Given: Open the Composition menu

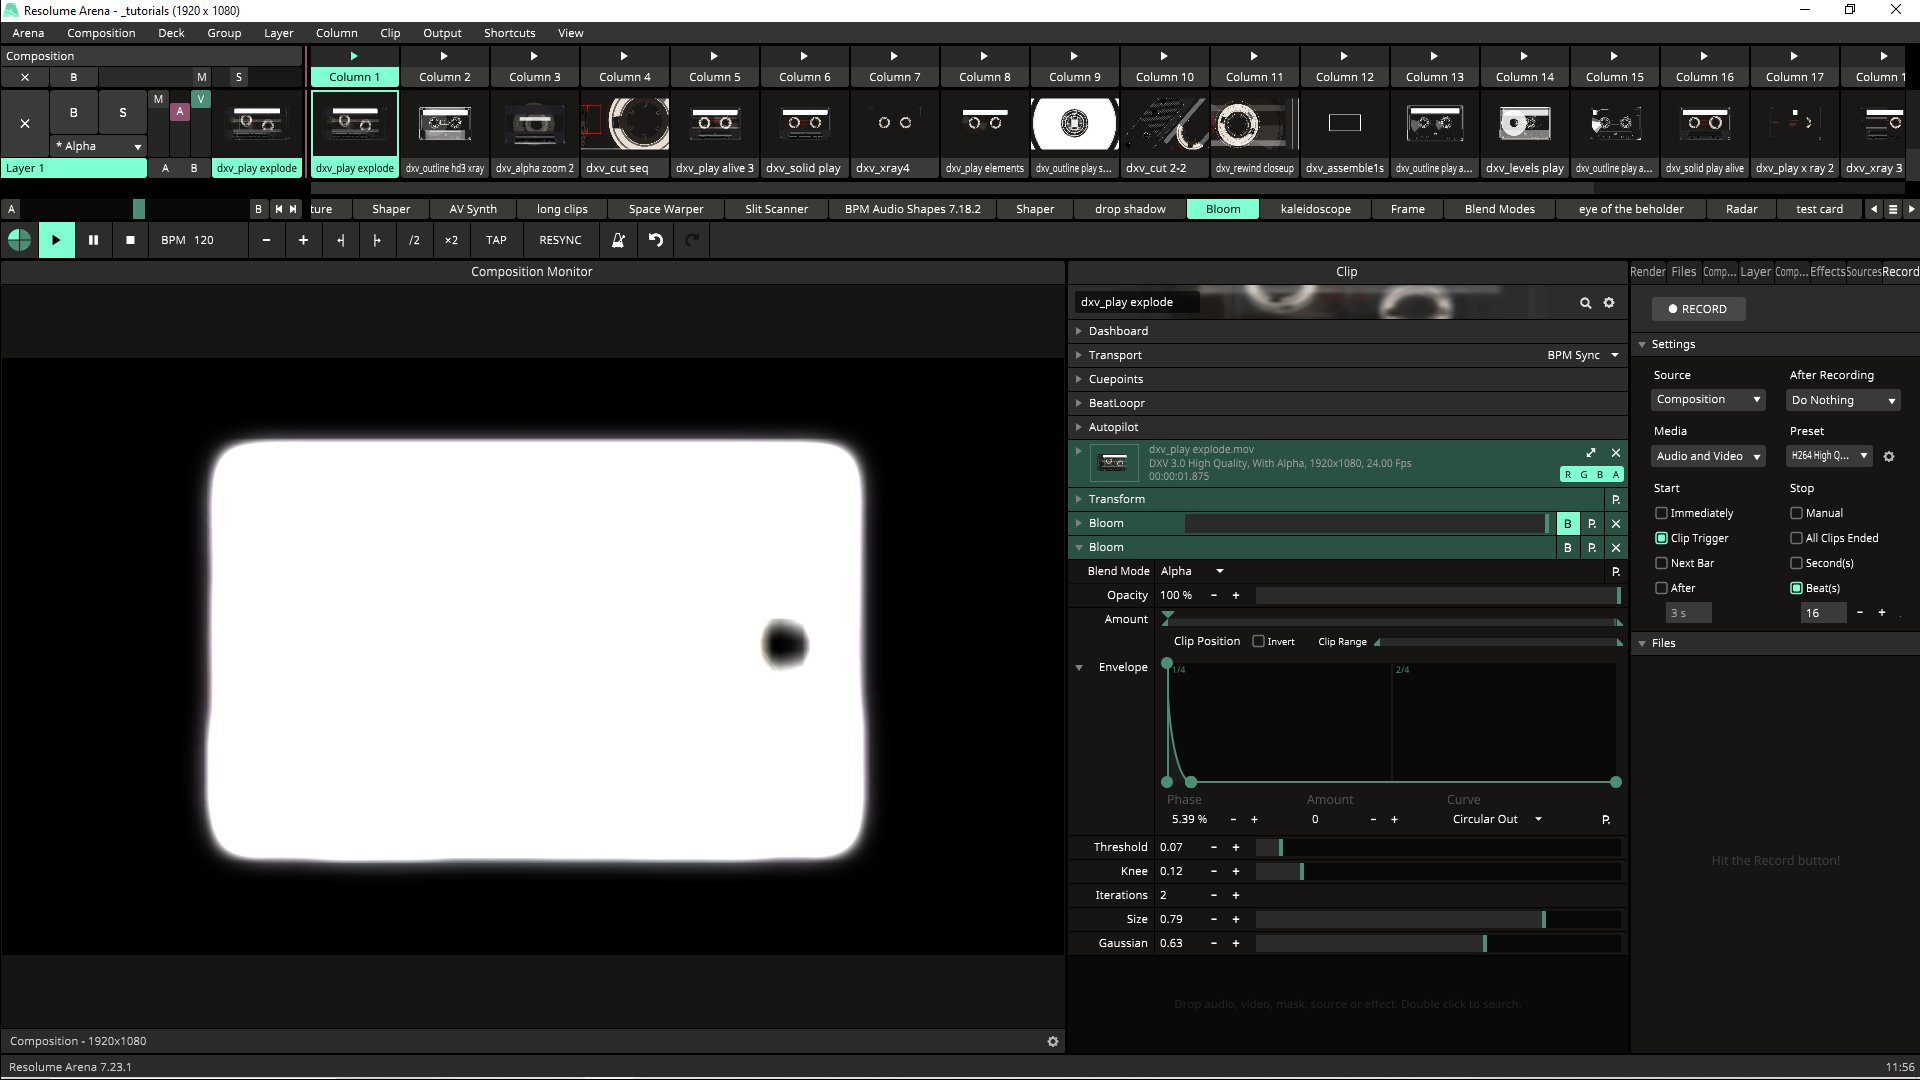Looking at the screenshot, I should tap(101, 33).
